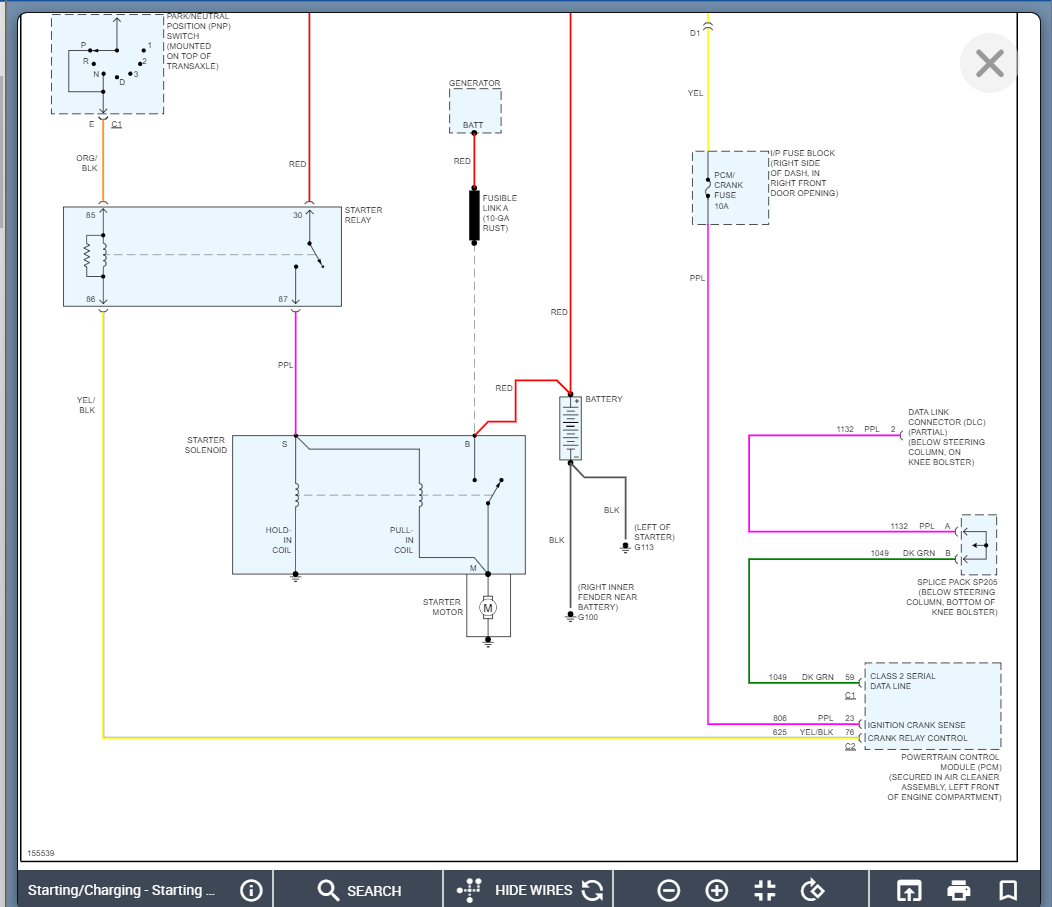
Task: Reset wires with refresh icon
Action: pos(593,890)
